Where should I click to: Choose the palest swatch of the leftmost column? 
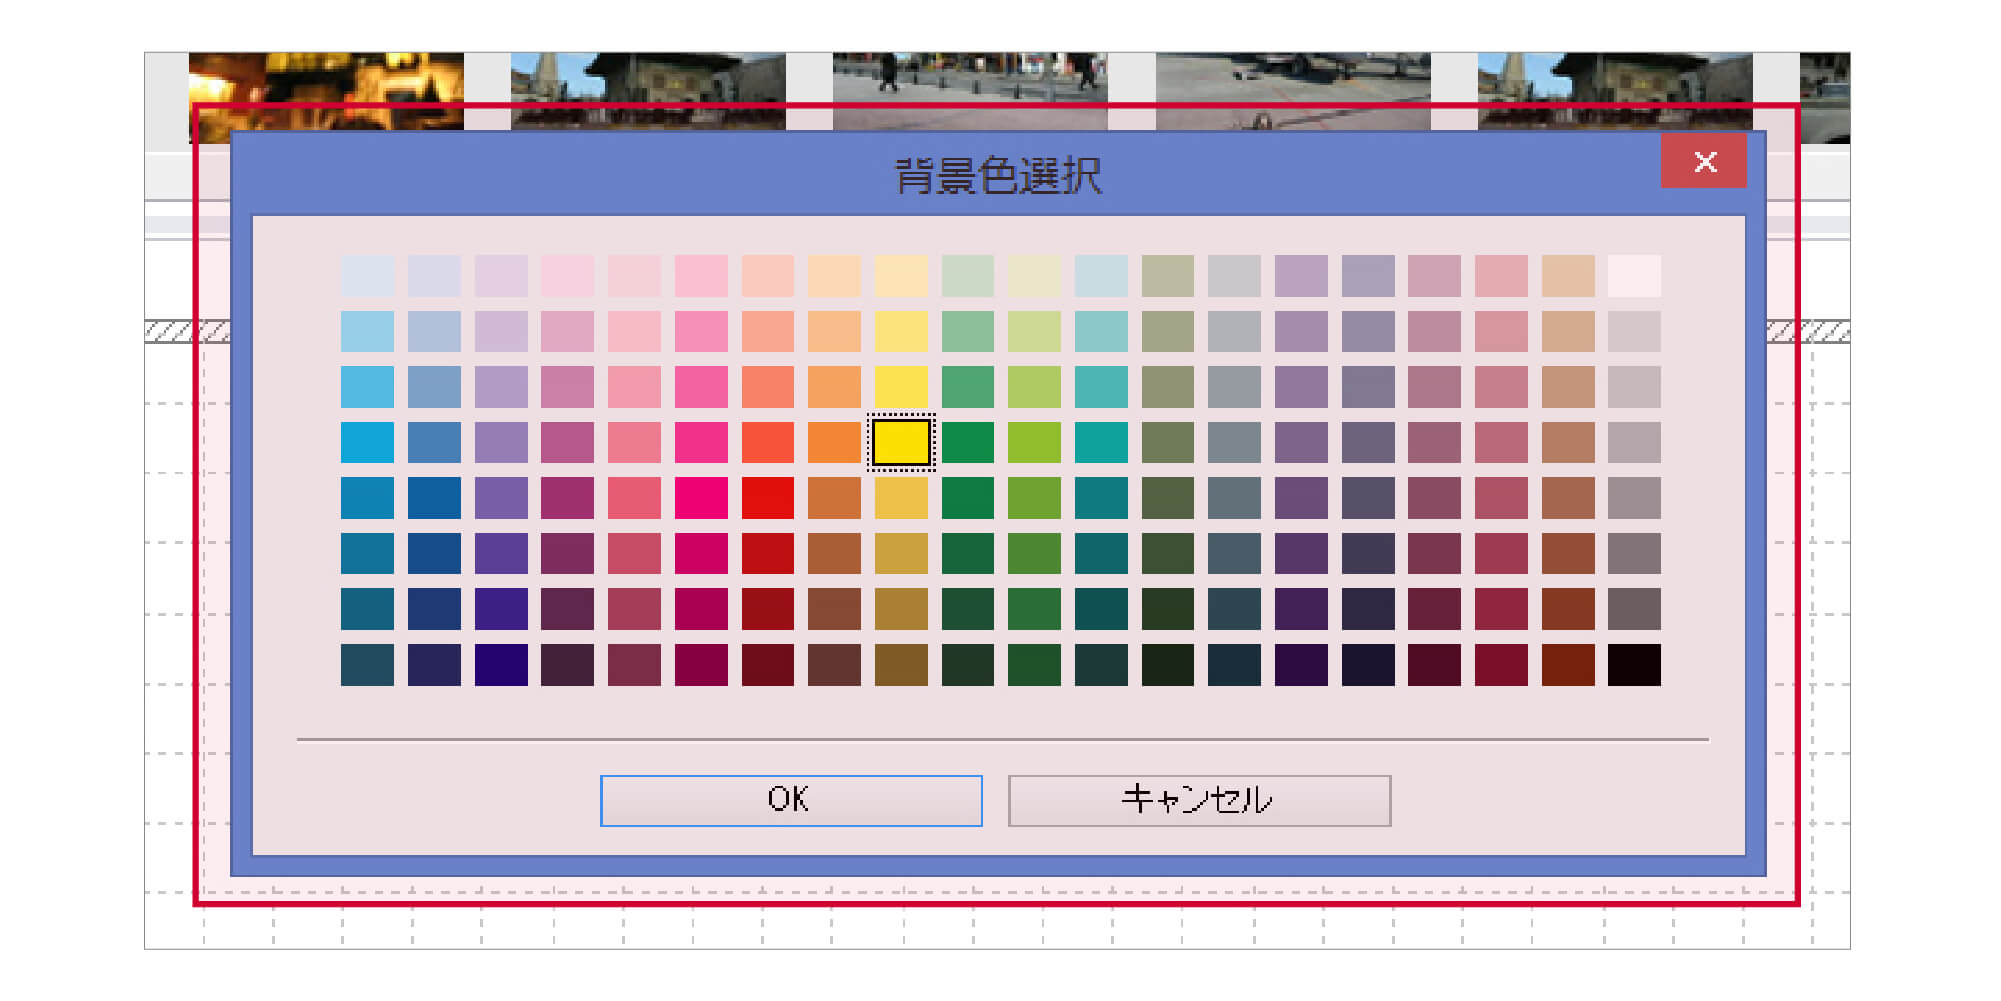coord(367,276)
